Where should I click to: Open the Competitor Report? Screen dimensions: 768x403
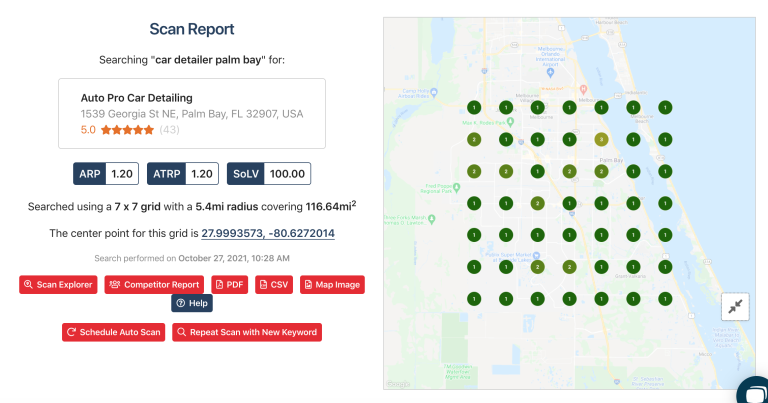pos(154,284)
